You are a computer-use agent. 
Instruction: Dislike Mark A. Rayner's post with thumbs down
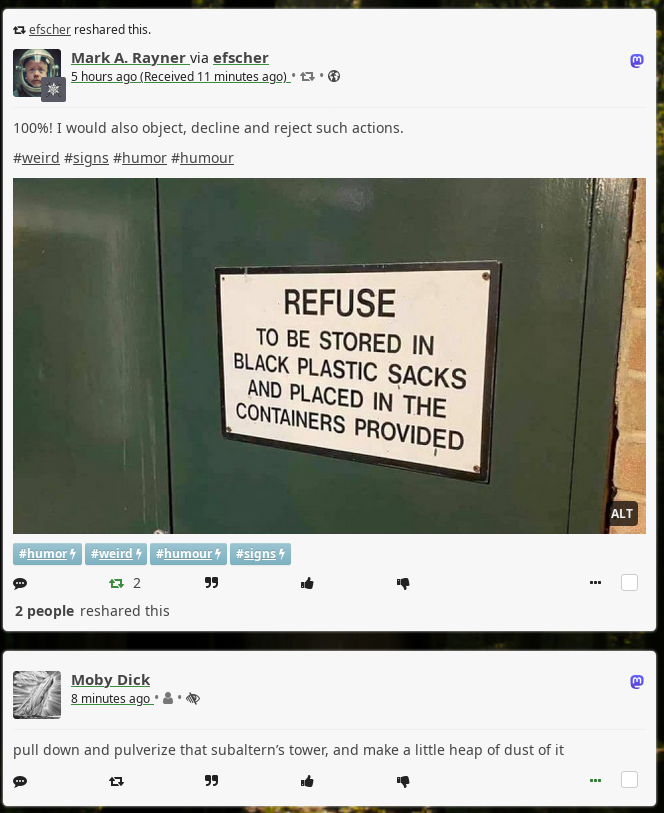403,584
